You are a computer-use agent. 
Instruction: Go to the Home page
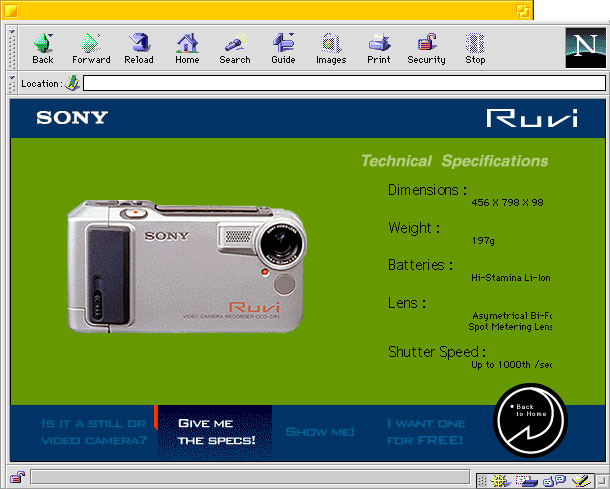coord(187,49)
